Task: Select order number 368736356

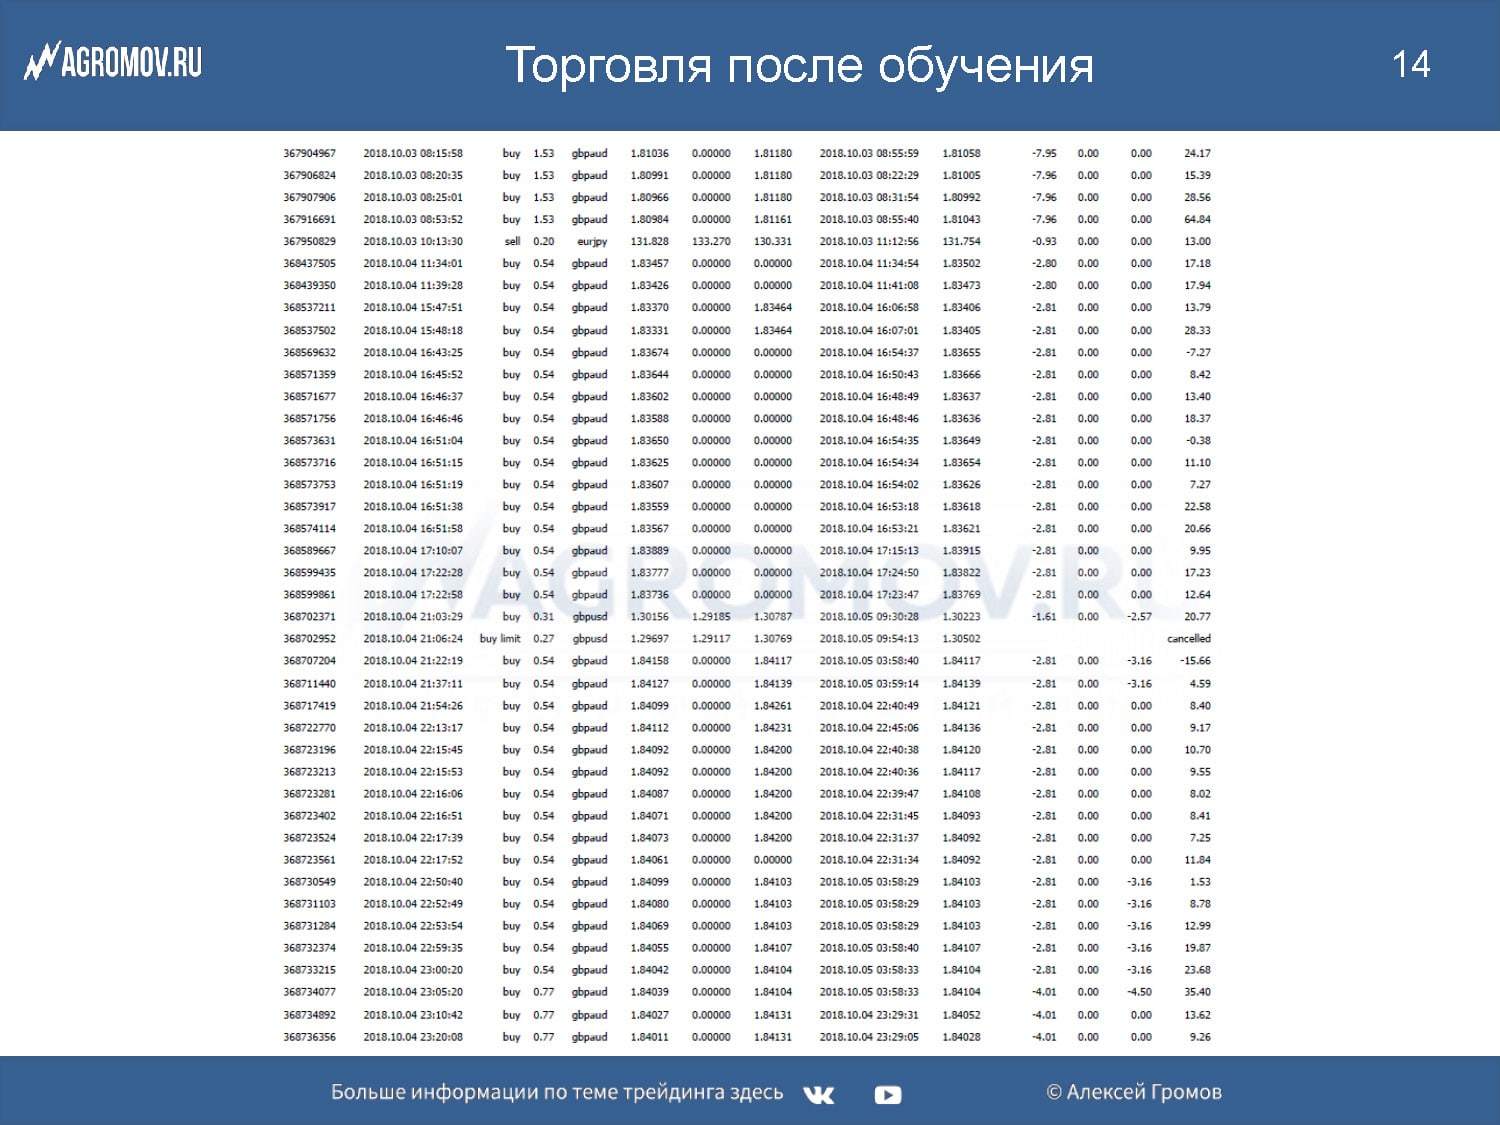Action: tap(309, 1037)
